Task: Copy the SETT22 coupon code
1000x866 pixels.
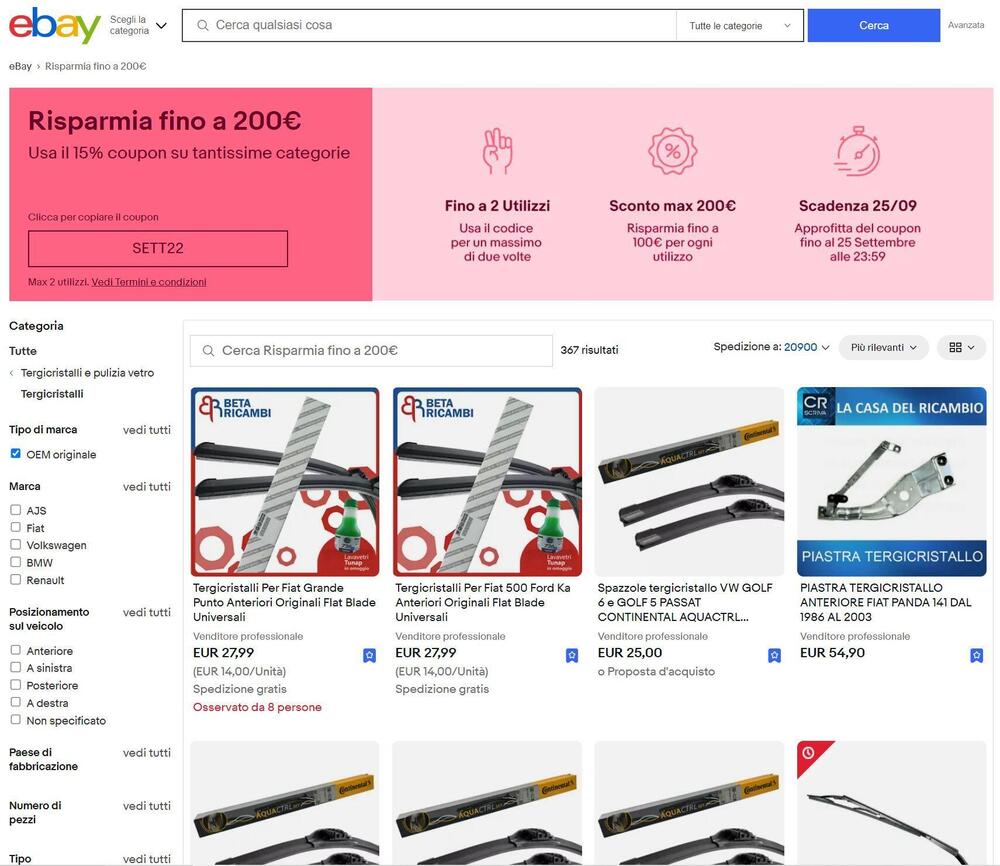Action: click(x=158, y=249)
